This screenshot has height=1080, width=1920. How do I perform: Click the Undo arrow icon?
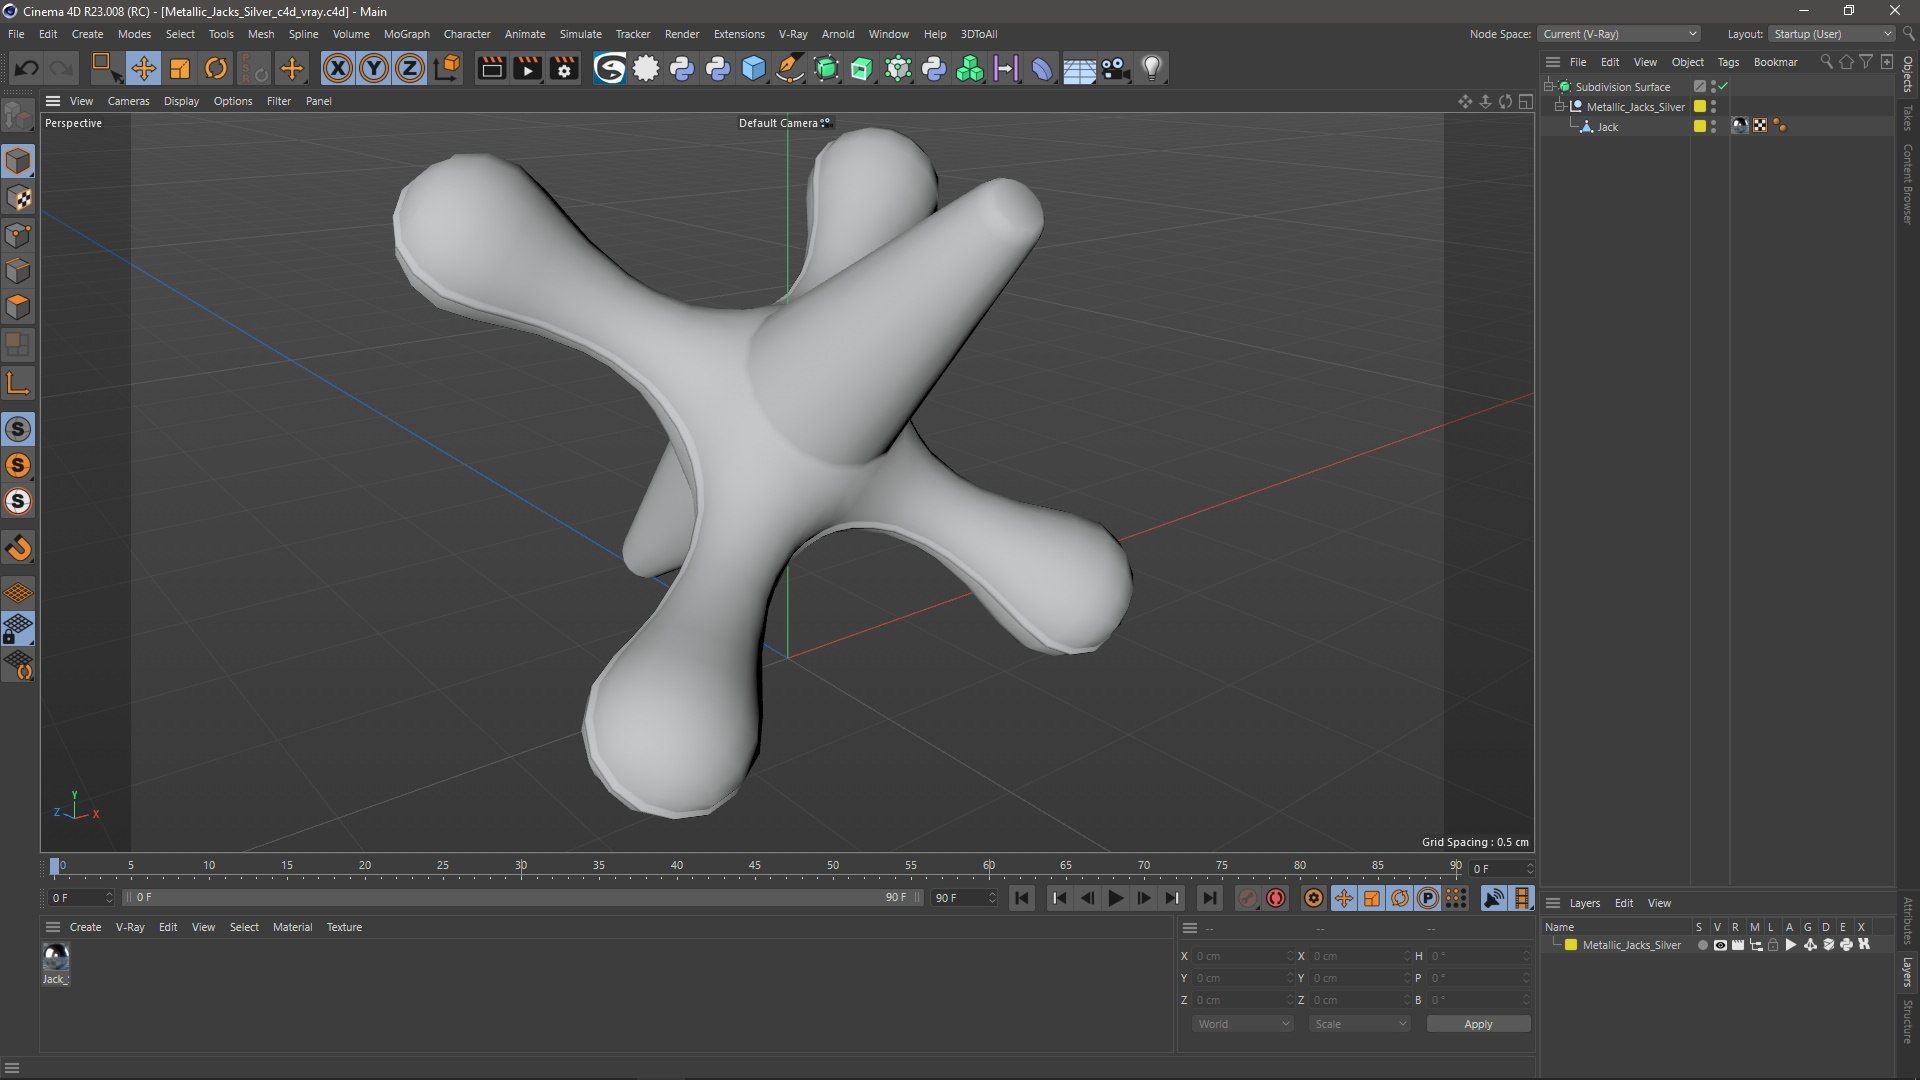[x=27, y=68]
